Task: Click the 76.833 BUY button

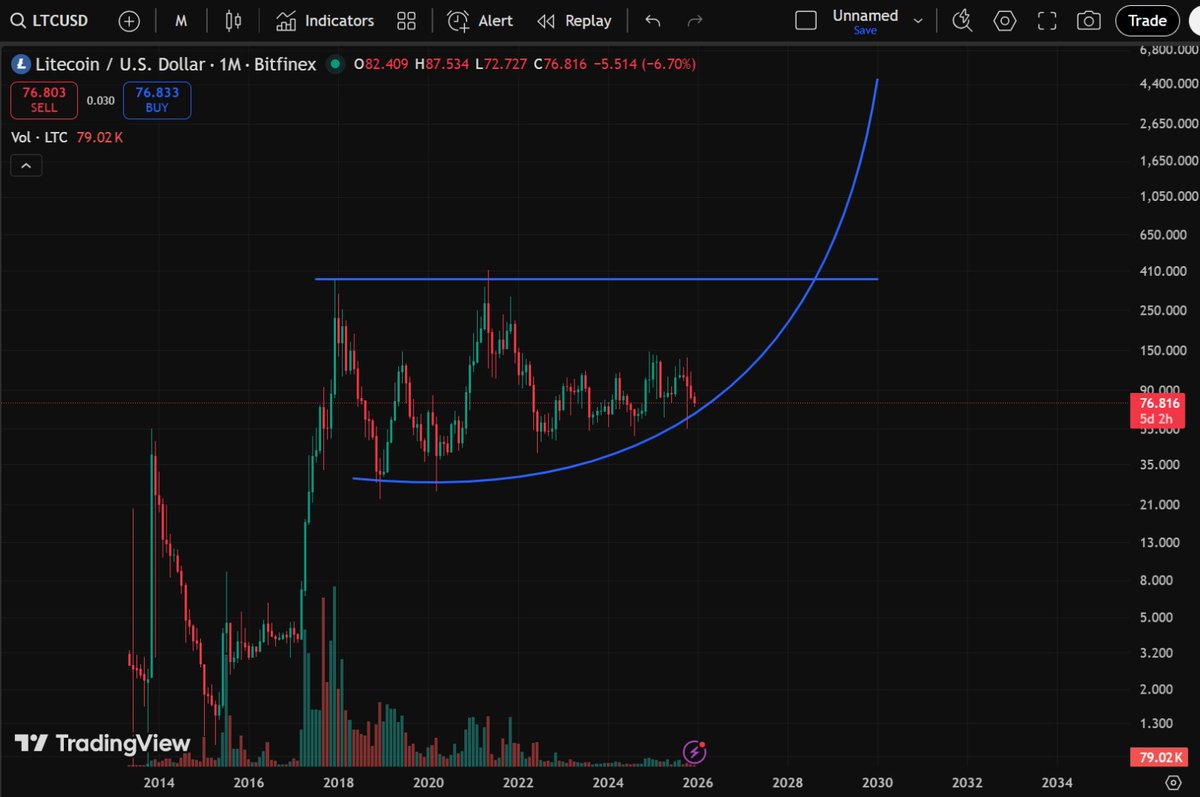Action: 157,100
